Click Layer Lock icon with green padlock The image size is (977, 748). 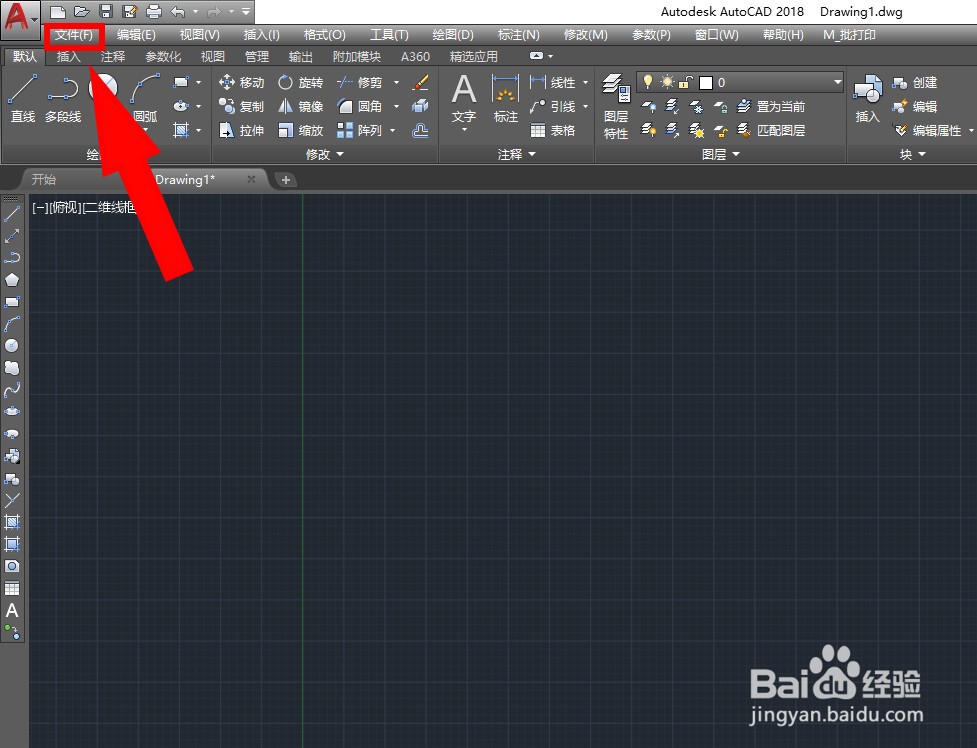721,107
